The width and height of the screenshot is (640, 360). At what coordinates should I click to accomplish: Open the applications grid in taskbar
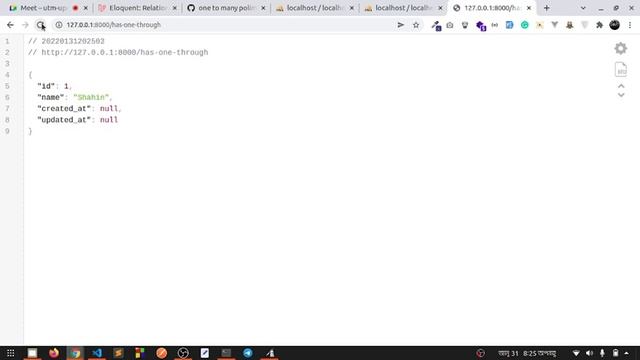11,353
